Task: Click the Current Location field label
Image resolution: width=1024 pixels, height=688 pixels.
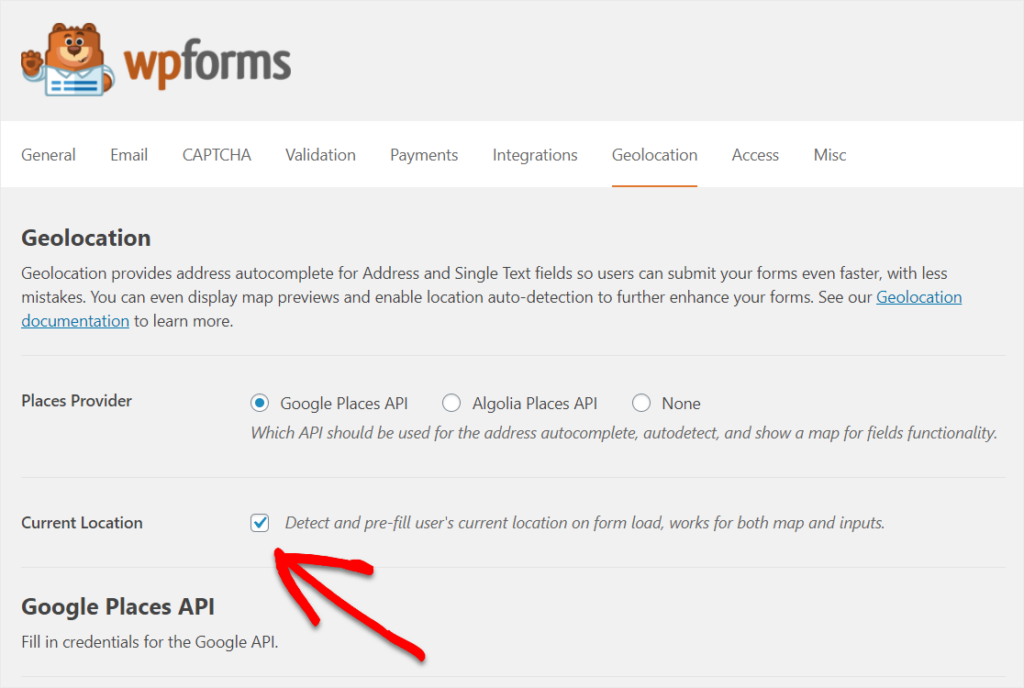Action: tap(82, 523)
